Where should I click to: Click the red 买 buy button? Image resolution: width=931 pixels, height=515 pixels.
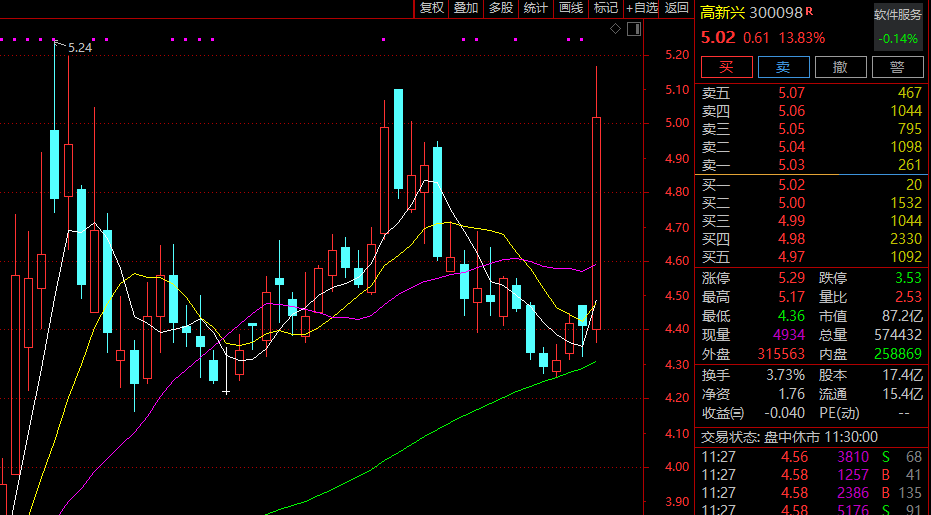coord(727,67)
